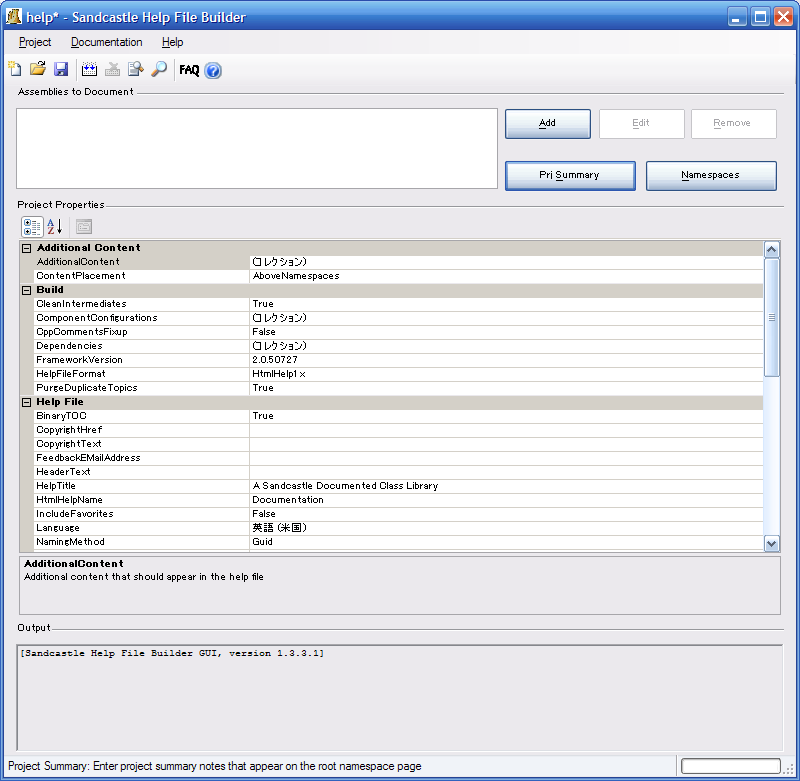
Task: Switch property grid to Categorized view
Action: tap(32, 226)
